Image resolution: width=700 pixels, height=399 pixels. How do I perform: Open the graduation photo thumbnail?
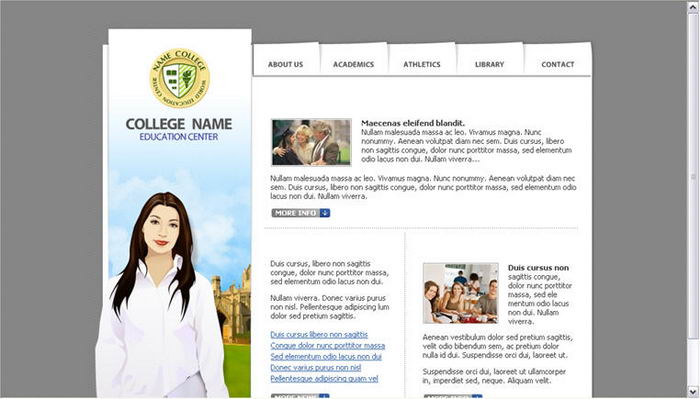pos(311,142)
